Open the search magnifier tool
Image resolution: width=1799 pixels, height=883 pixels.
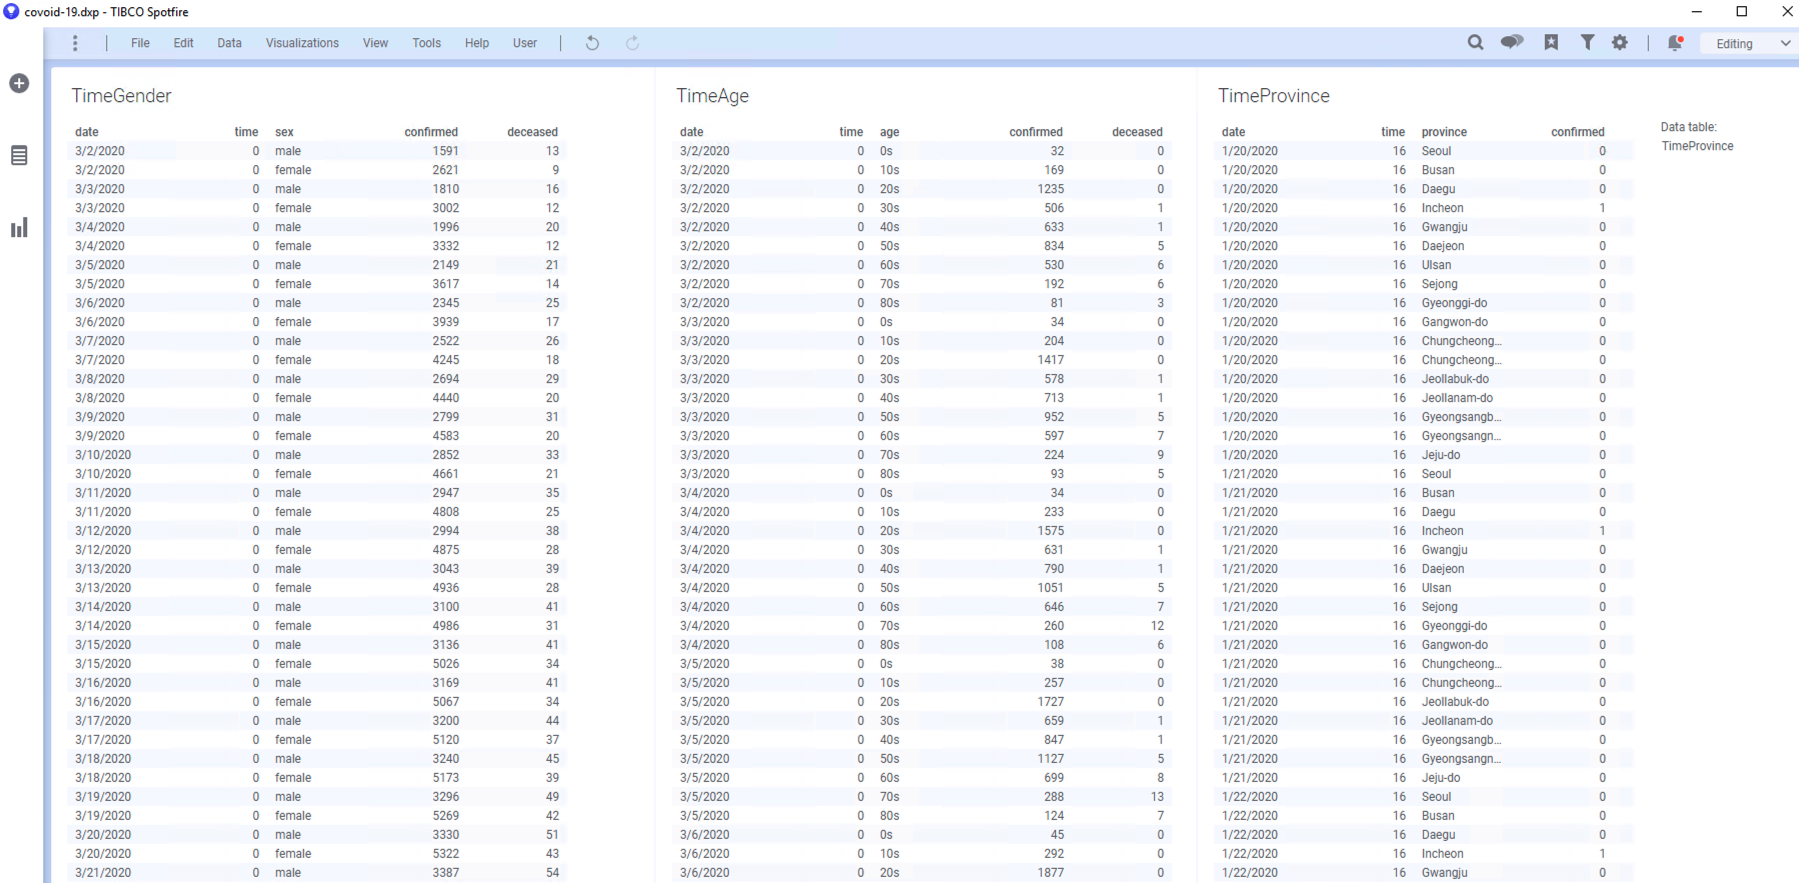tap(1475, 42)
